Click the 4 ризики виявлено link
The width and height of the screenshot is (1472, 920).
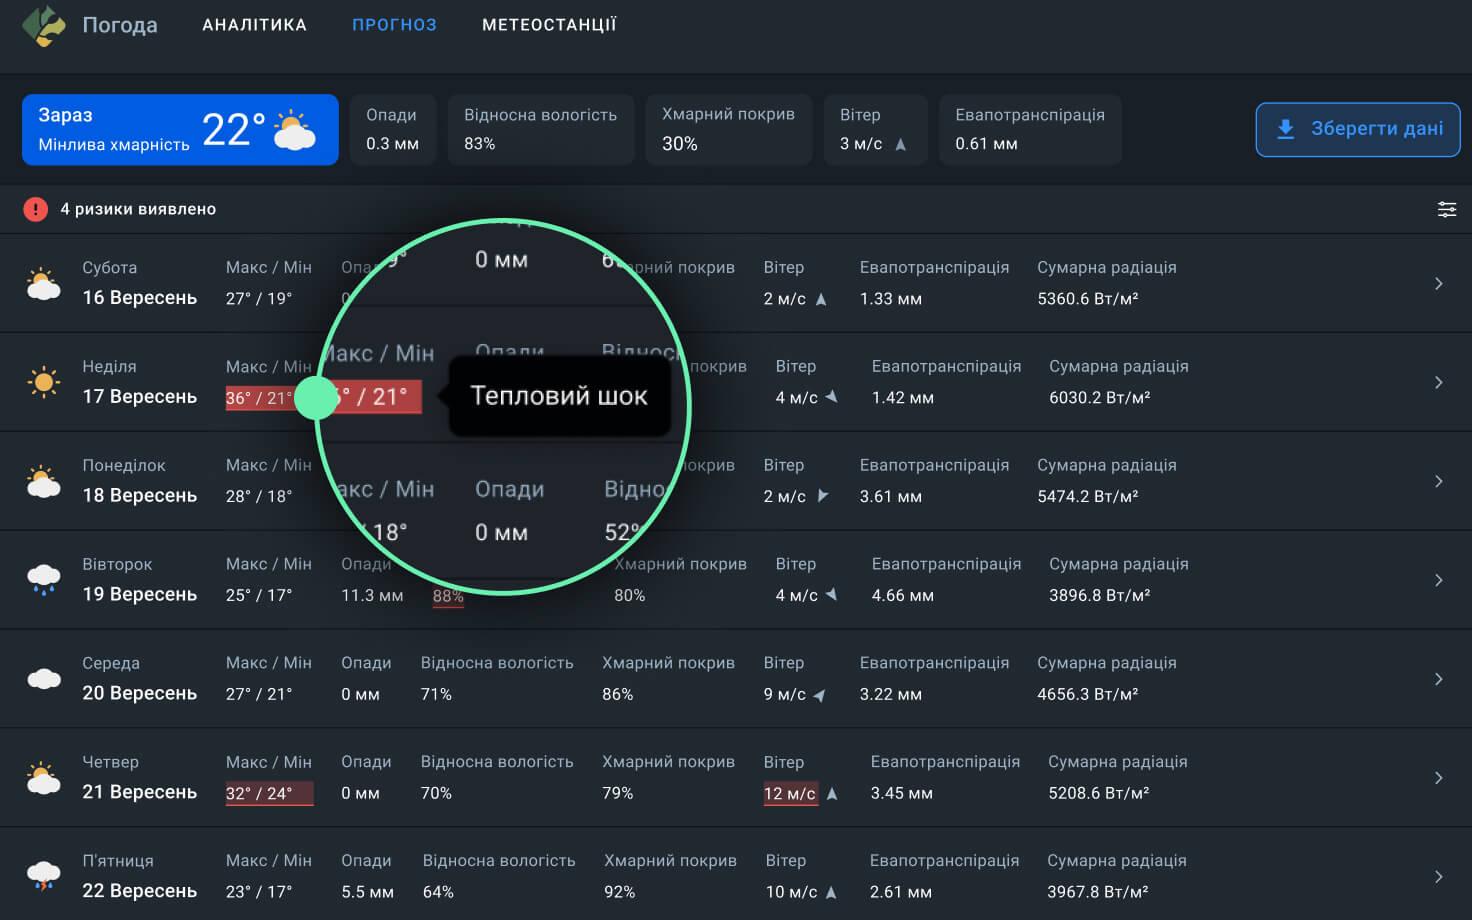(138, 209)
